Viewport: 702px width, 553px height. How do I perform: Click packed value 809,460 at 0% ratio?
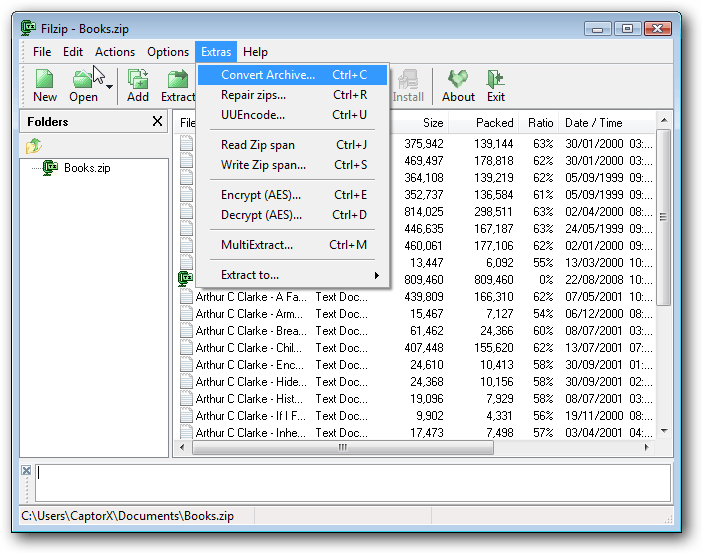(x=494, y=280)
